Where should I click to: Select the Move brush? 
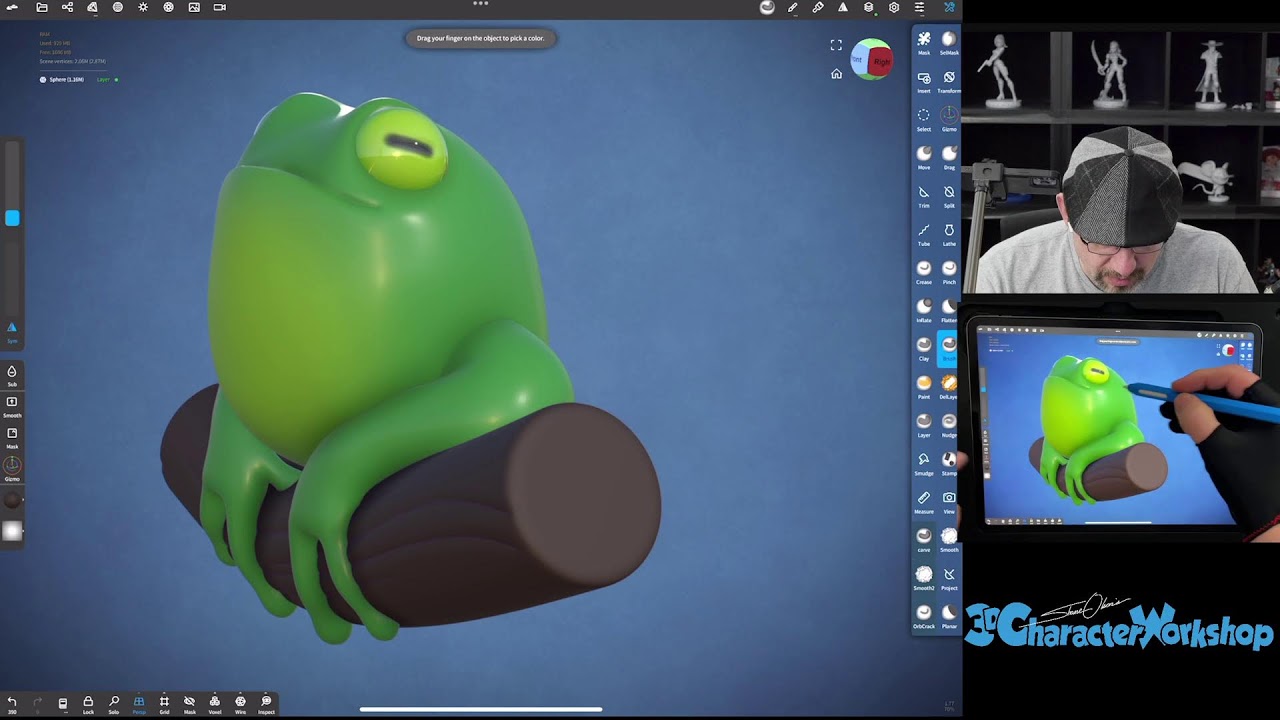(x=924, y=158)
